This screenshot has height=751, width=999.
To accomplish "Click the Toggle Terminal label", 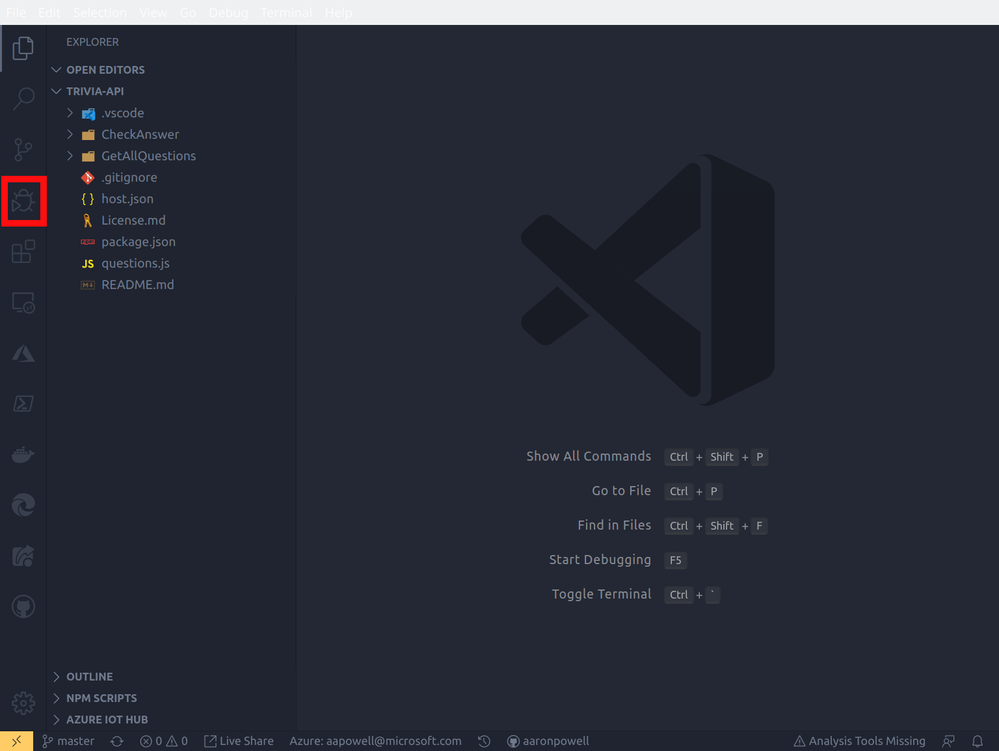I will 601,594.
